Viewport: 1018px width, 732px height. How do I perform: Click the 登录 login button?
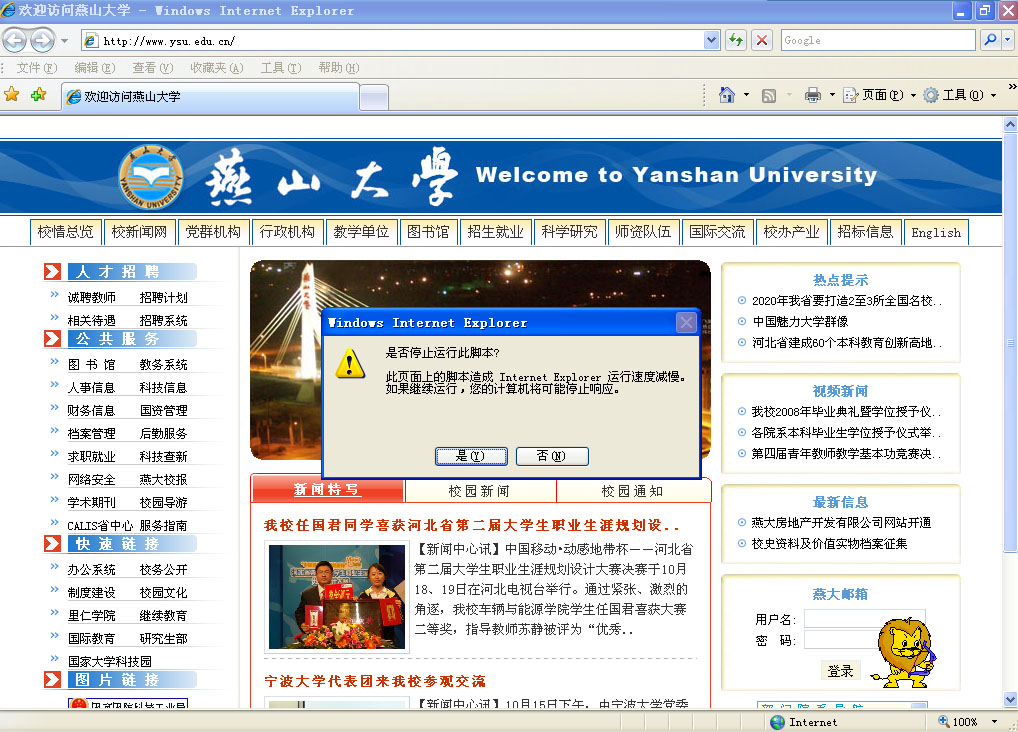point(841,671)
